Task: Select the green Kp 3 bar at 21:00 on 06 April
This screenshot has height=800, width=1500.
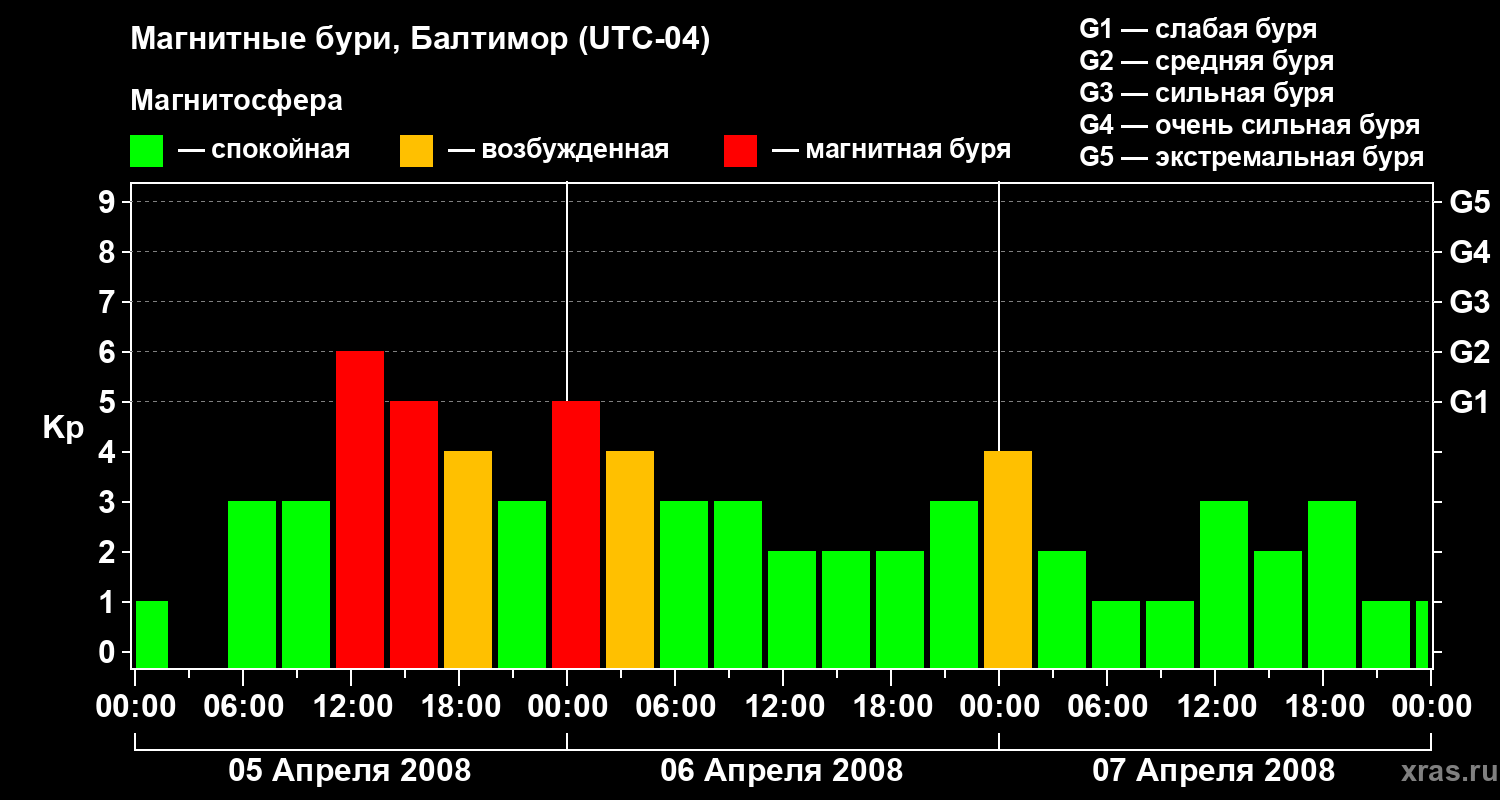Action: coord(954,585)
